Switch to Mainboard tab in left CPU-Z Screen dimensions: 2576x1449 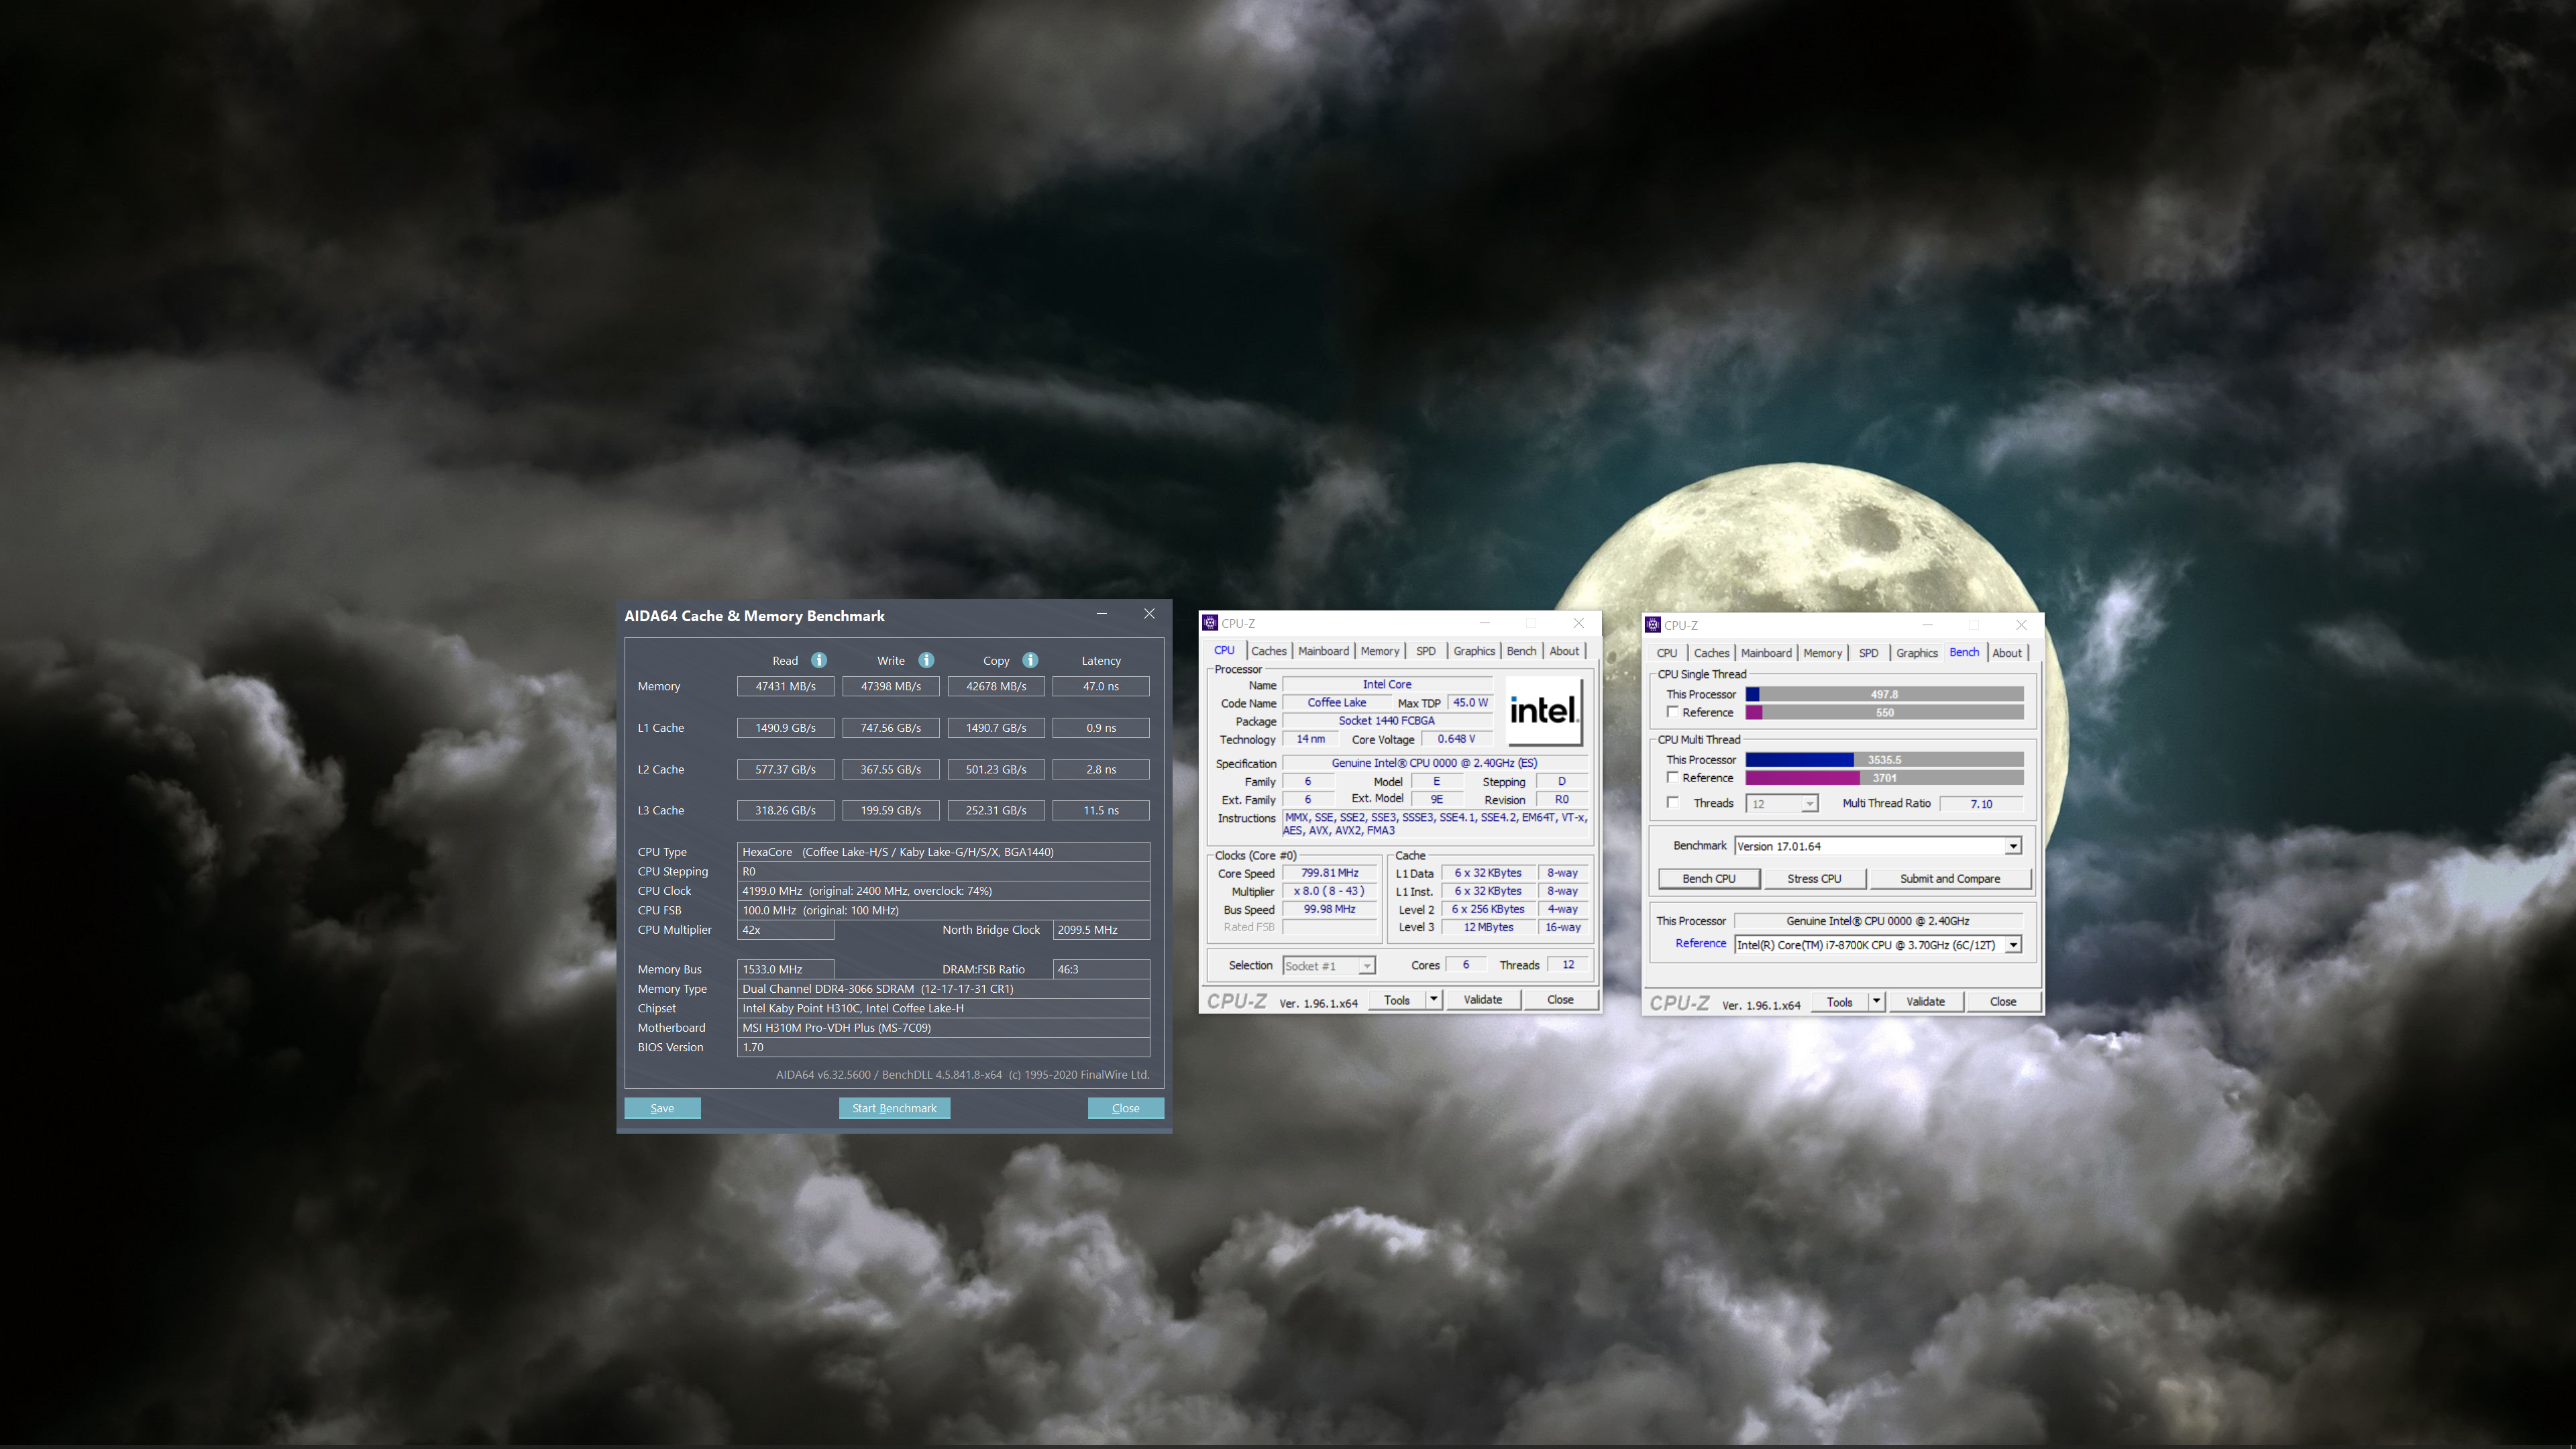[1323, 651]
